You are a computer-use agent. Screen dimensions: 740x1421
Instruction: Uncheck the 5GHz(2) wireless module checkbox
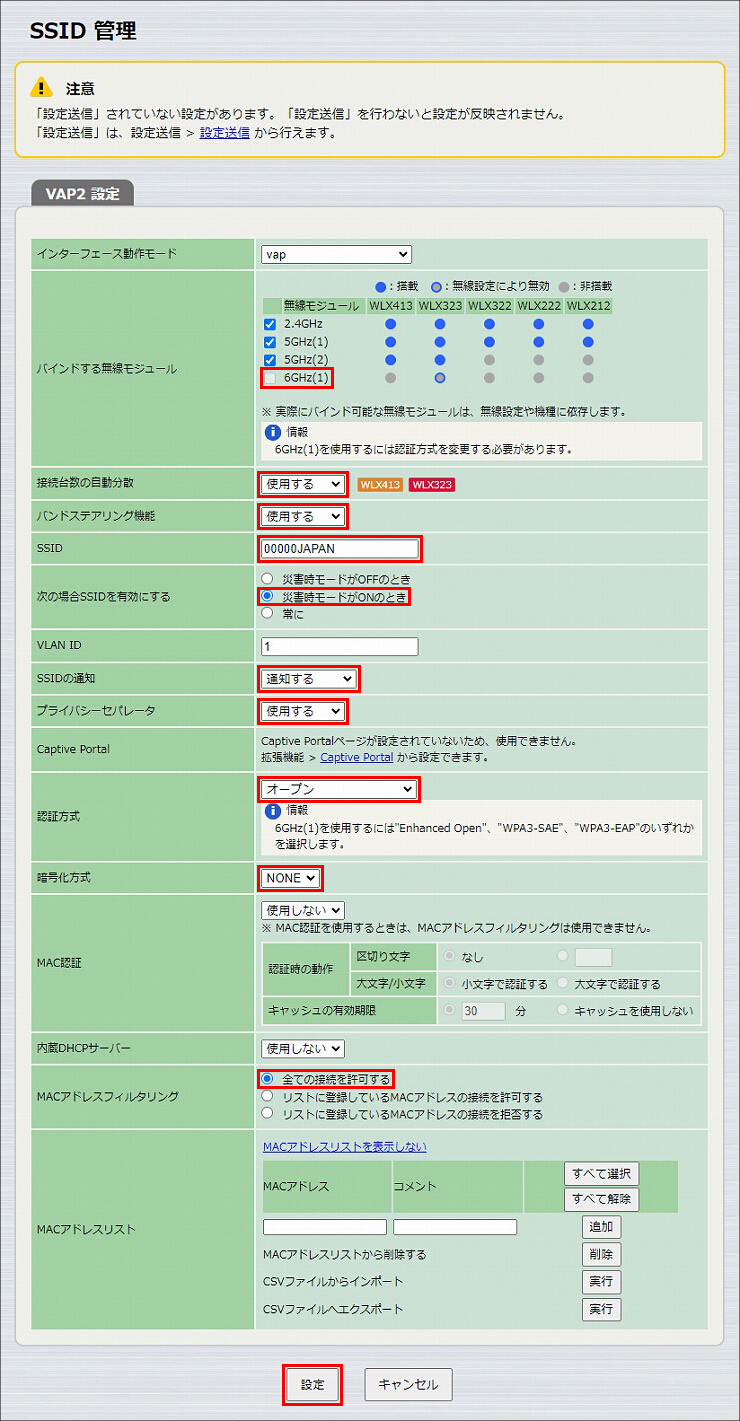click(270, 360)
